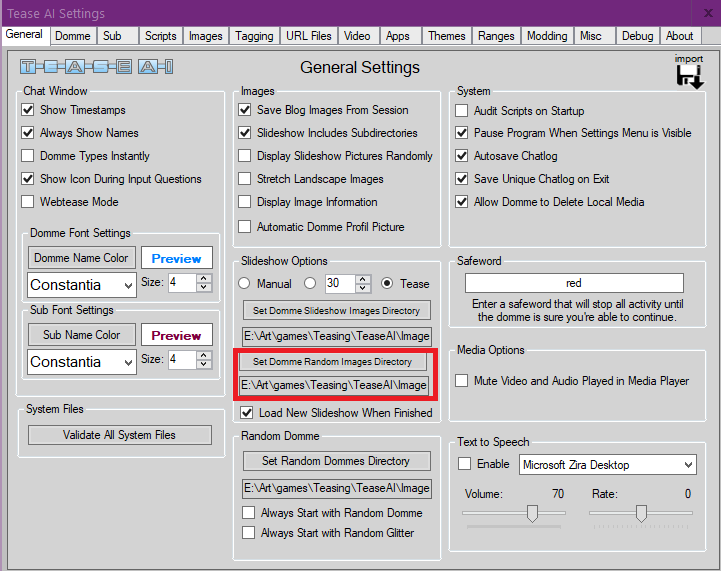
Task: Open Sub font Constantia dropdown
Action: (x=128, y=362)
